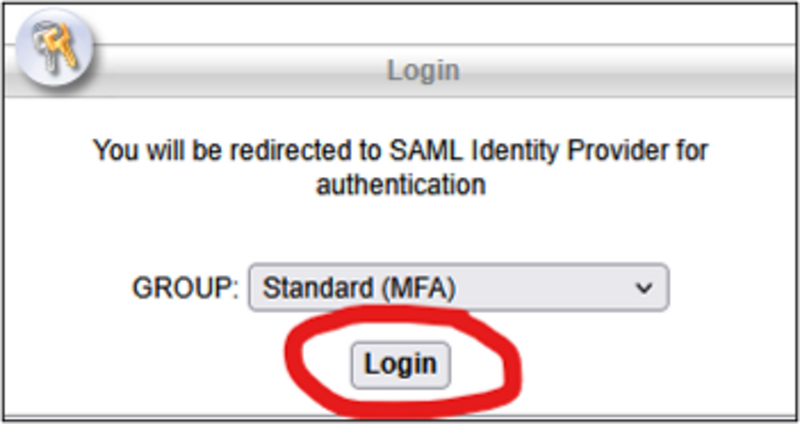
Task: Focus the GROUP selection field
Action: coord(457,288)
